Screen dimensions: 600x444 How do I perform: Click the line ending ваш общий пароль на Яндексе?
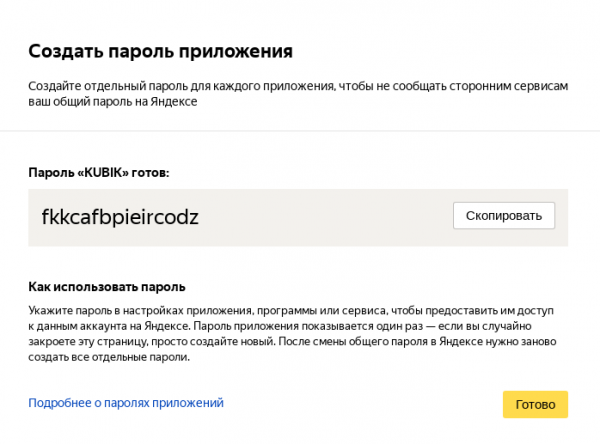click(x=114, y=101)
